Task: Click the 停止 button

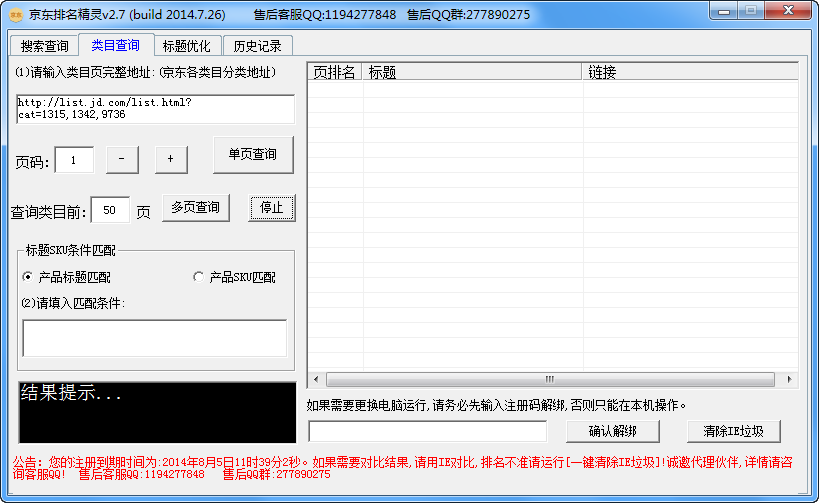Action: click(x=272, y=207)
